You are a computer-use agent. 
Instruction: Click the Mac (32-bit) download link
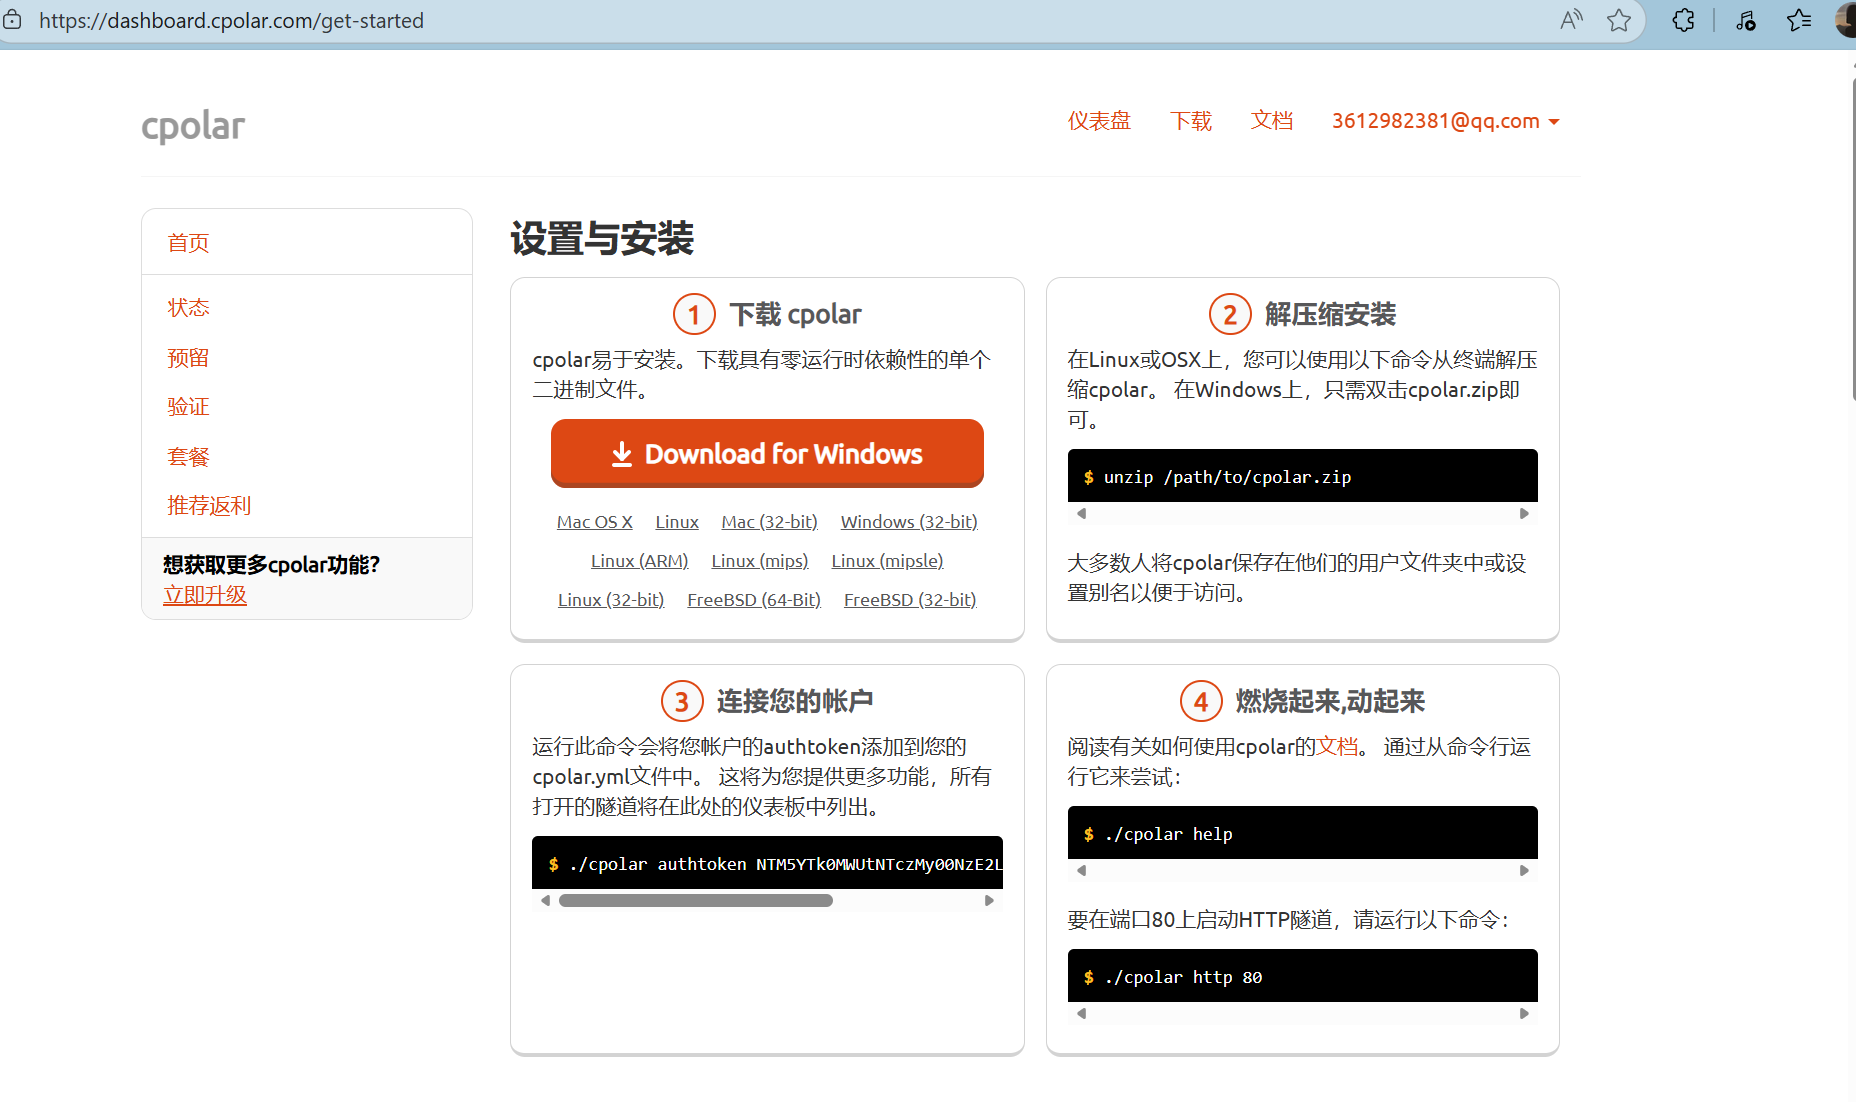770,522
